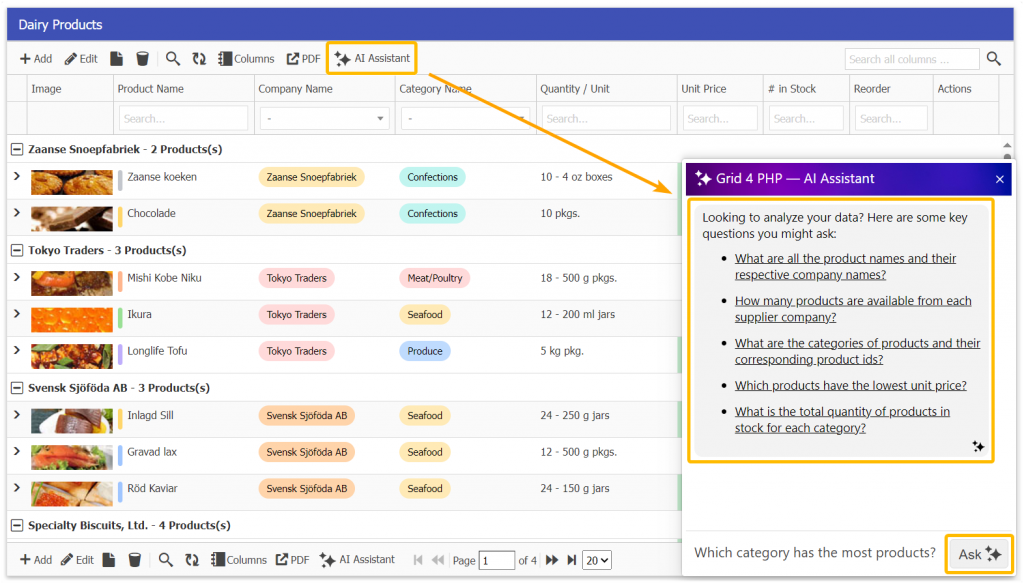Jump to last page in bottom pager
The height and width of the screenshot is (584, 1024).
tap(572, 560)
